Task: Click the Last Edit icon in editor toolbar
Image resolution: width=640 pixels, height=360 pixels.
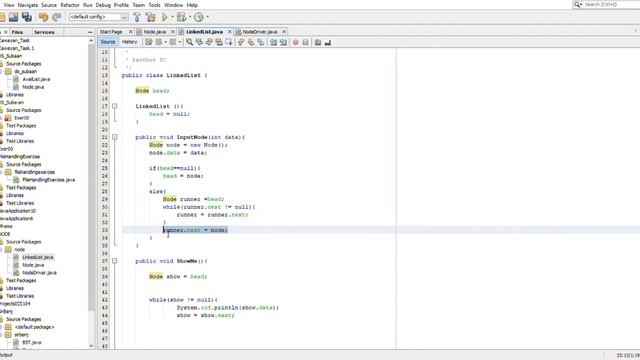Action: pyautogui.click(x=149, y=42)
